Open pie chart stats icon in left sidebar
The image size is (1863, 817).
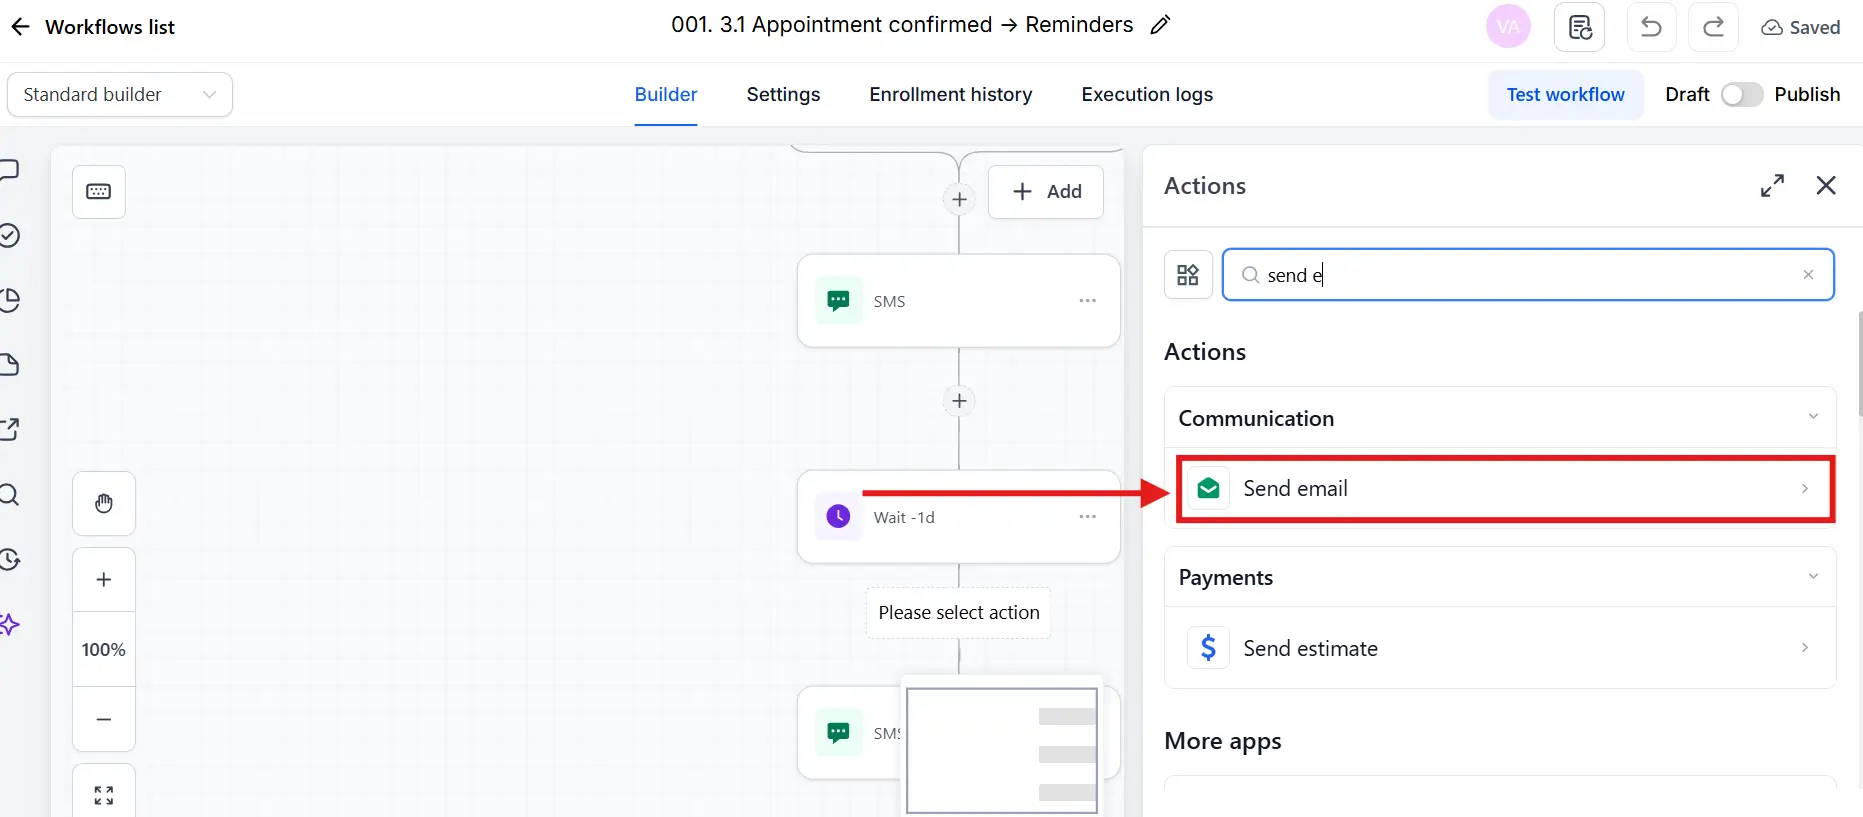[9, 300]
